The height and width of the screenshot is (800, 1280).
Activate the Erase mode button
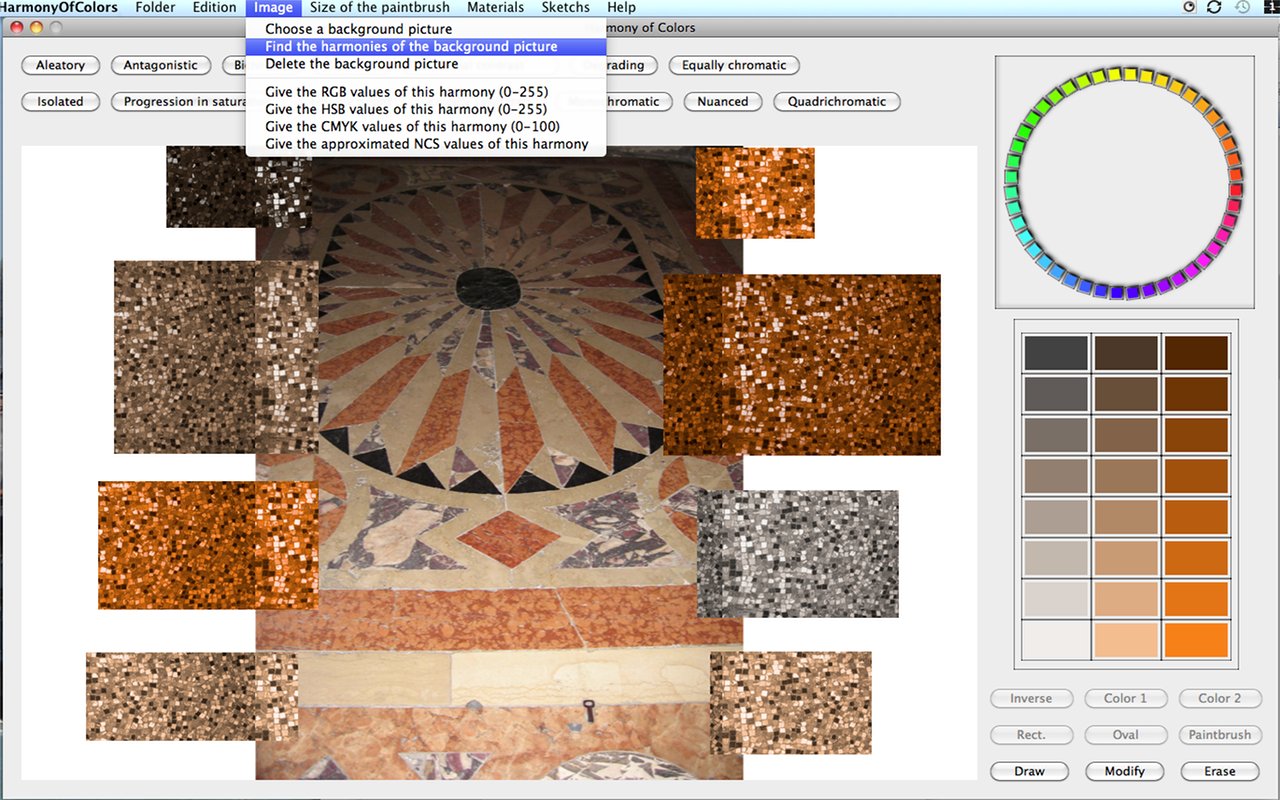tap(1219, 771)
